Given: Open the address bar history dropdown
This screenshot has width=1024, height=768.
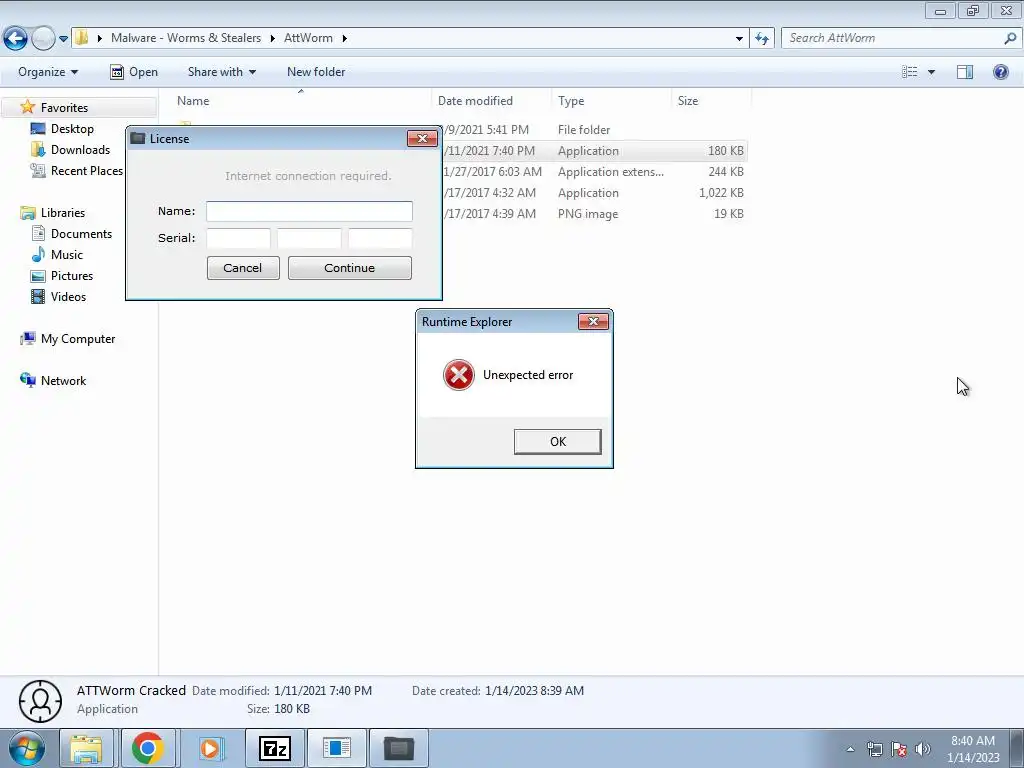Looking at the screenshot, I should 739,39.
